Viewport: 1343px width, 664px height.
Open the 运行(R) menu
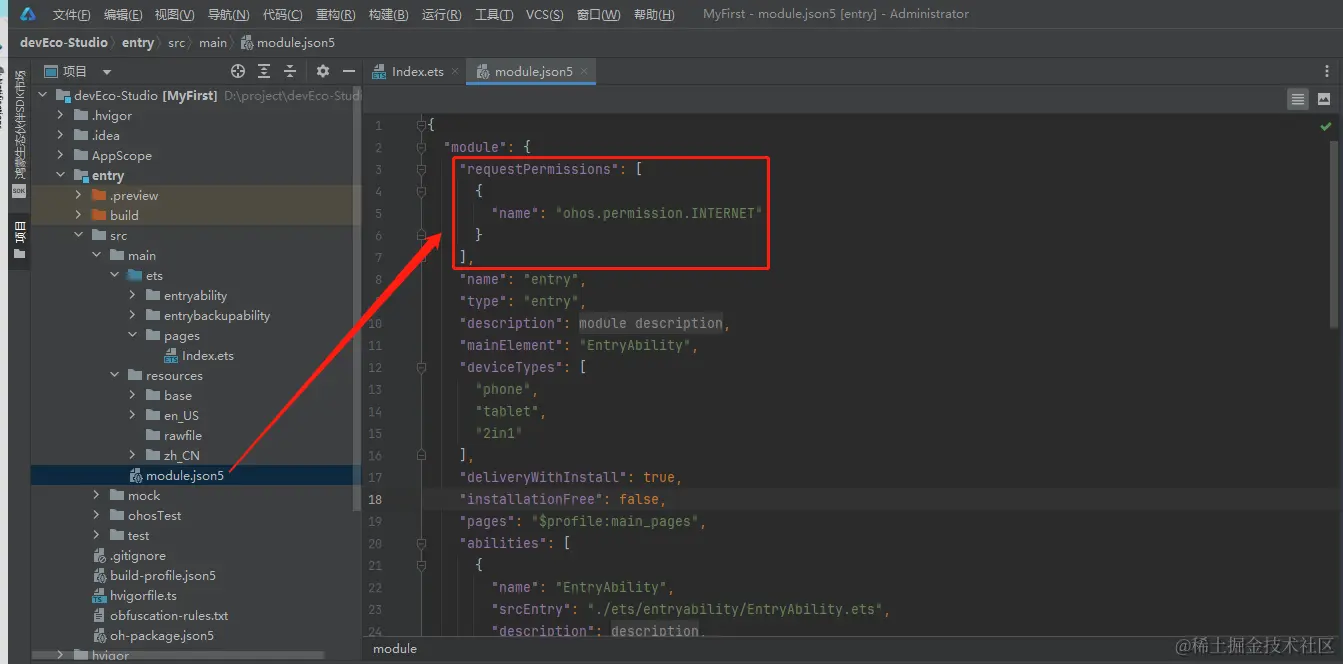(x=441, y=14)
